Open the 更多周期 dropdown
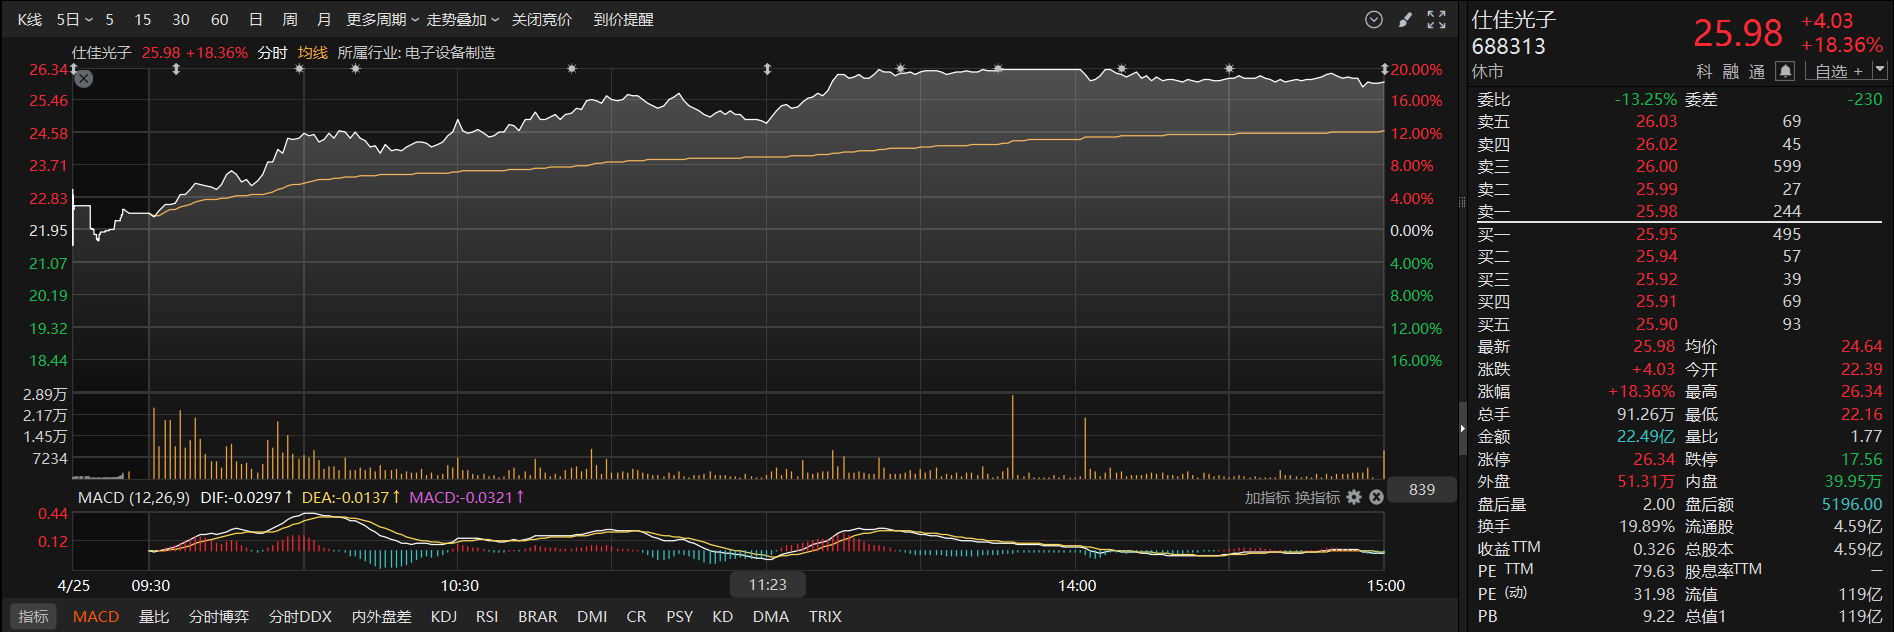Screen dimensions: 1894x632 pyautogui.click(x=382, y=20)
